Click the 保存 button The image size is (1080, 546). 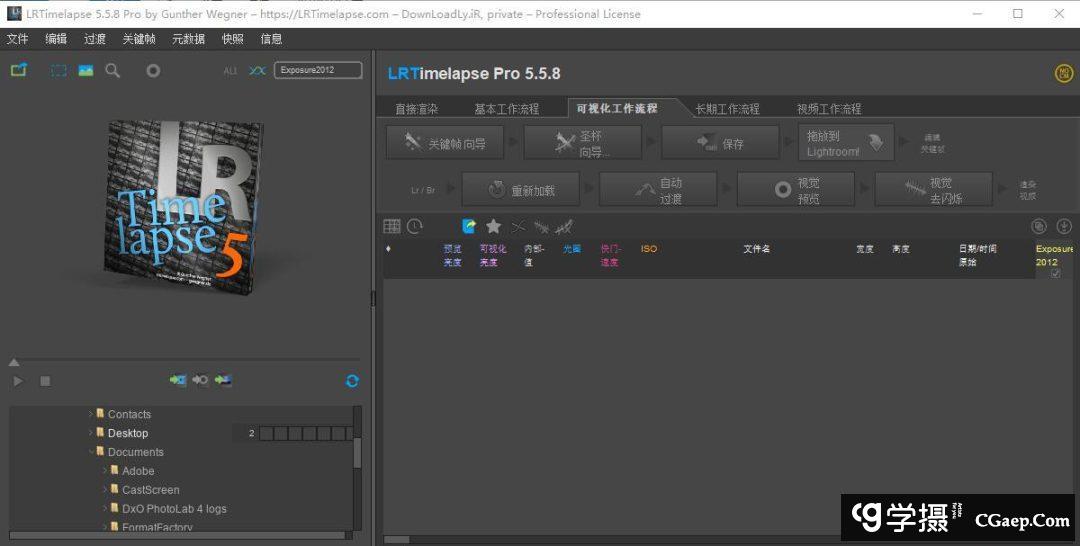(x=720, y=143)
